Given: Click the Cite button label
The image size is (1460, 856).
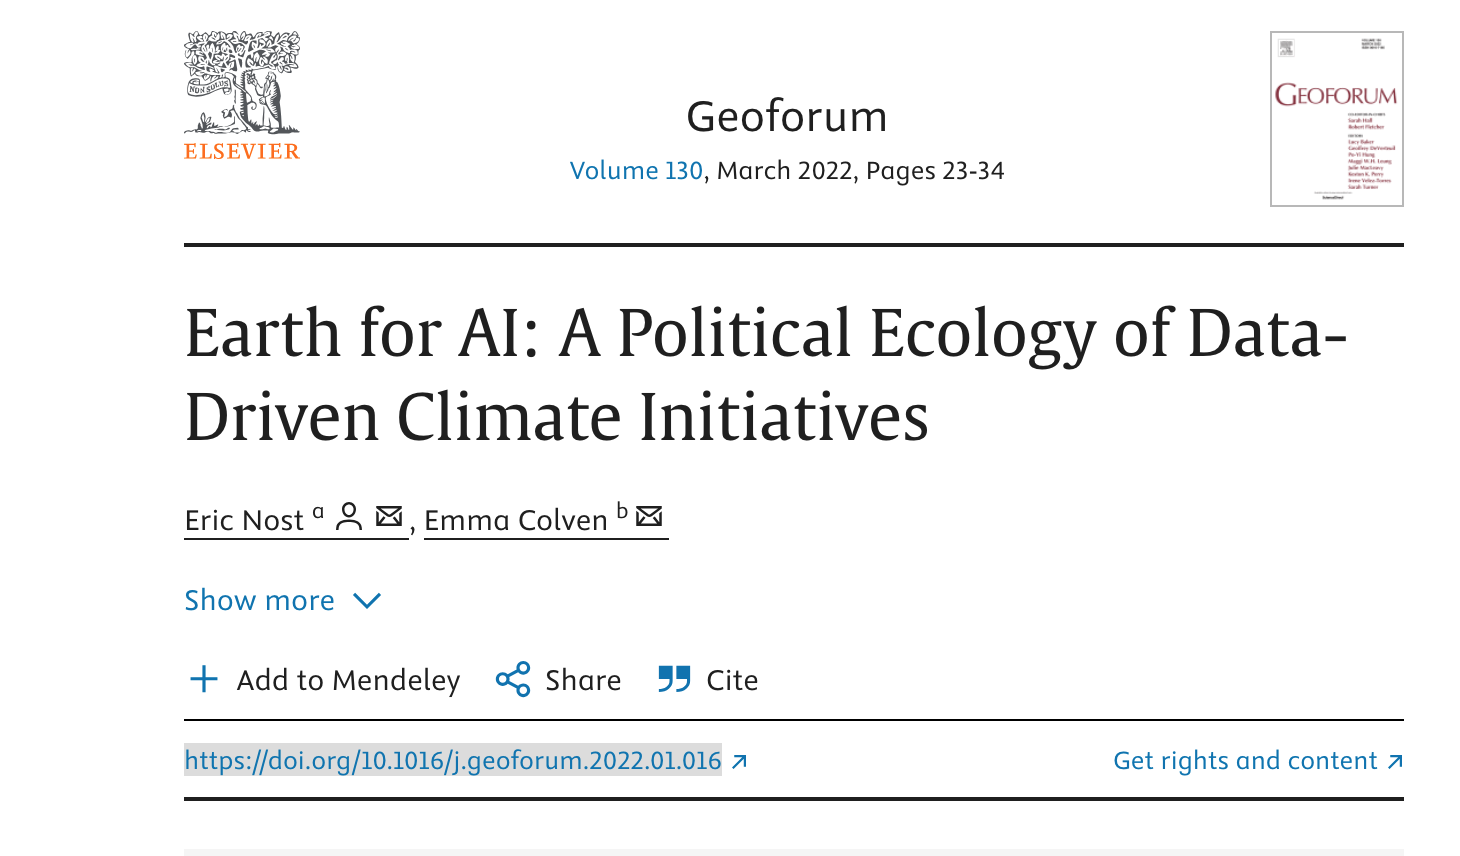Looking at the screenshot, I should (x=732, y=681).
